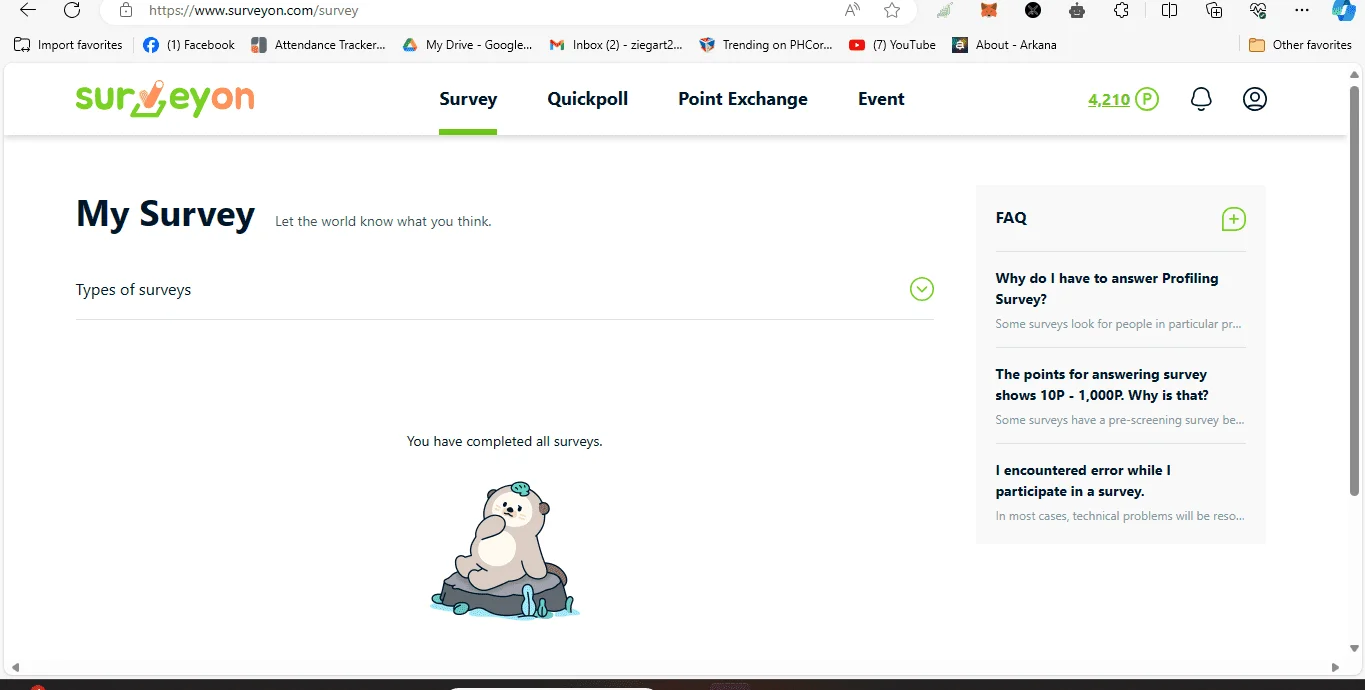Open the green feather extension icon
This screenshot has height=690, width=1365.
point(944,10)
